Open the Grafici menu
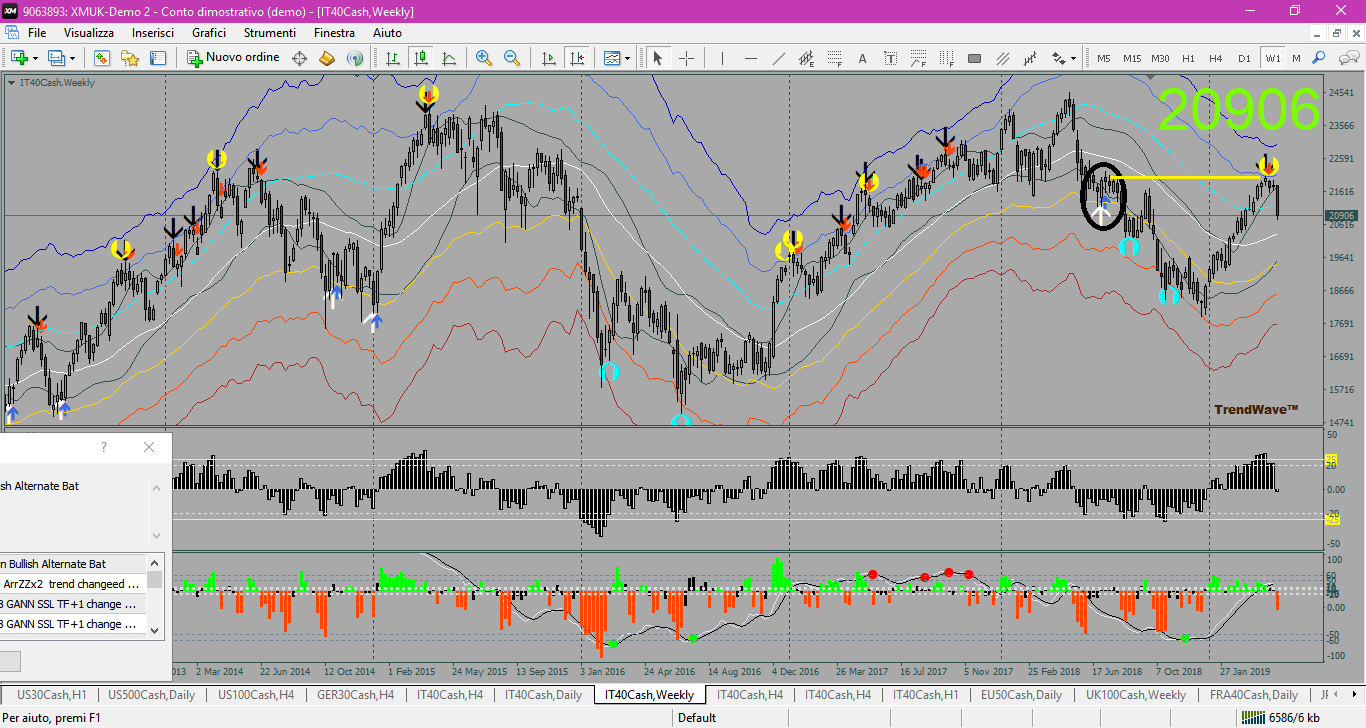This screenshot has height=728, width=1366. point(209,33)
